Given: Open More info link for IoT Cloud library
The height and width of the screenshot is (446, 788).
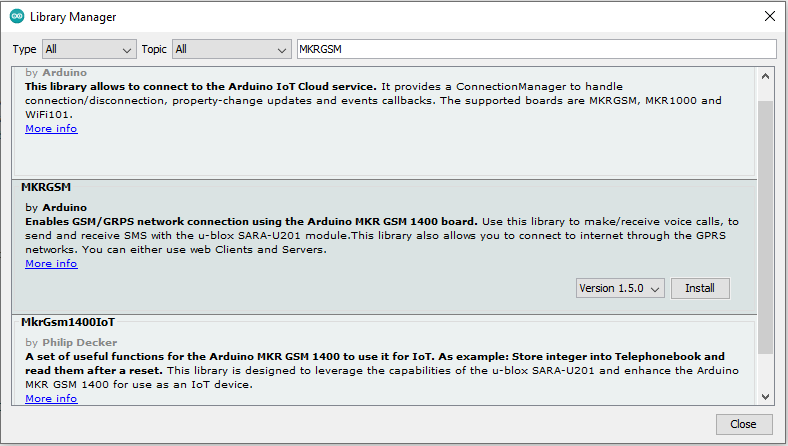Looking at the screenshot, I should click(x=51, y=129).
